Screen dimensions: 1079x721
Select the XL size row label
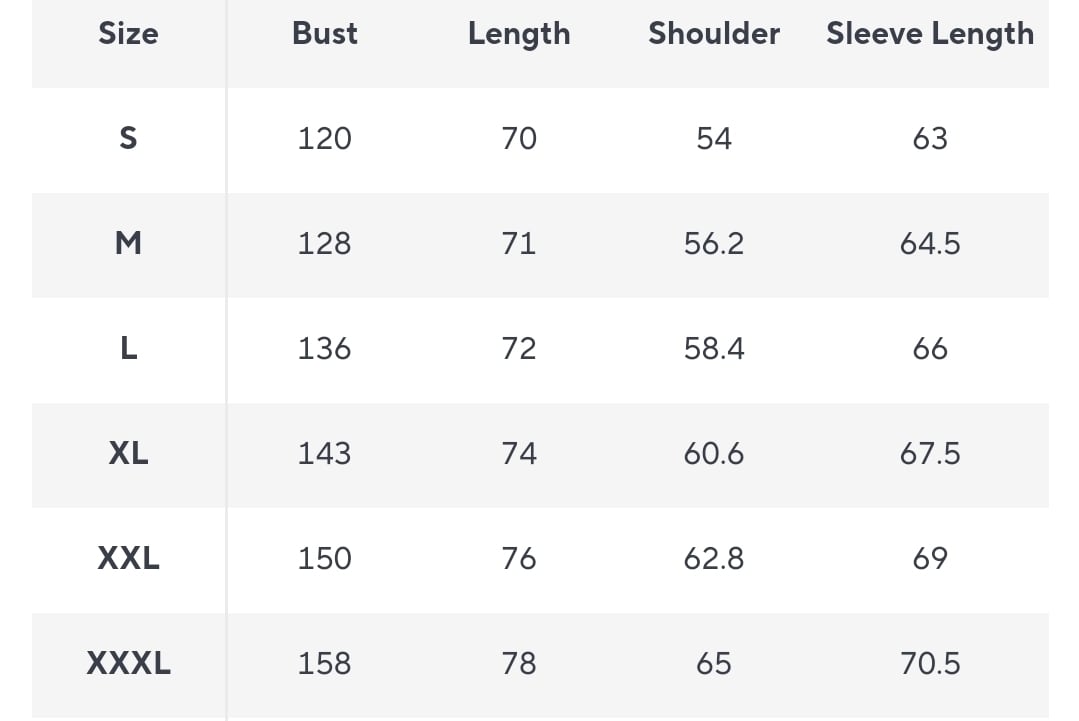[128, 453]
